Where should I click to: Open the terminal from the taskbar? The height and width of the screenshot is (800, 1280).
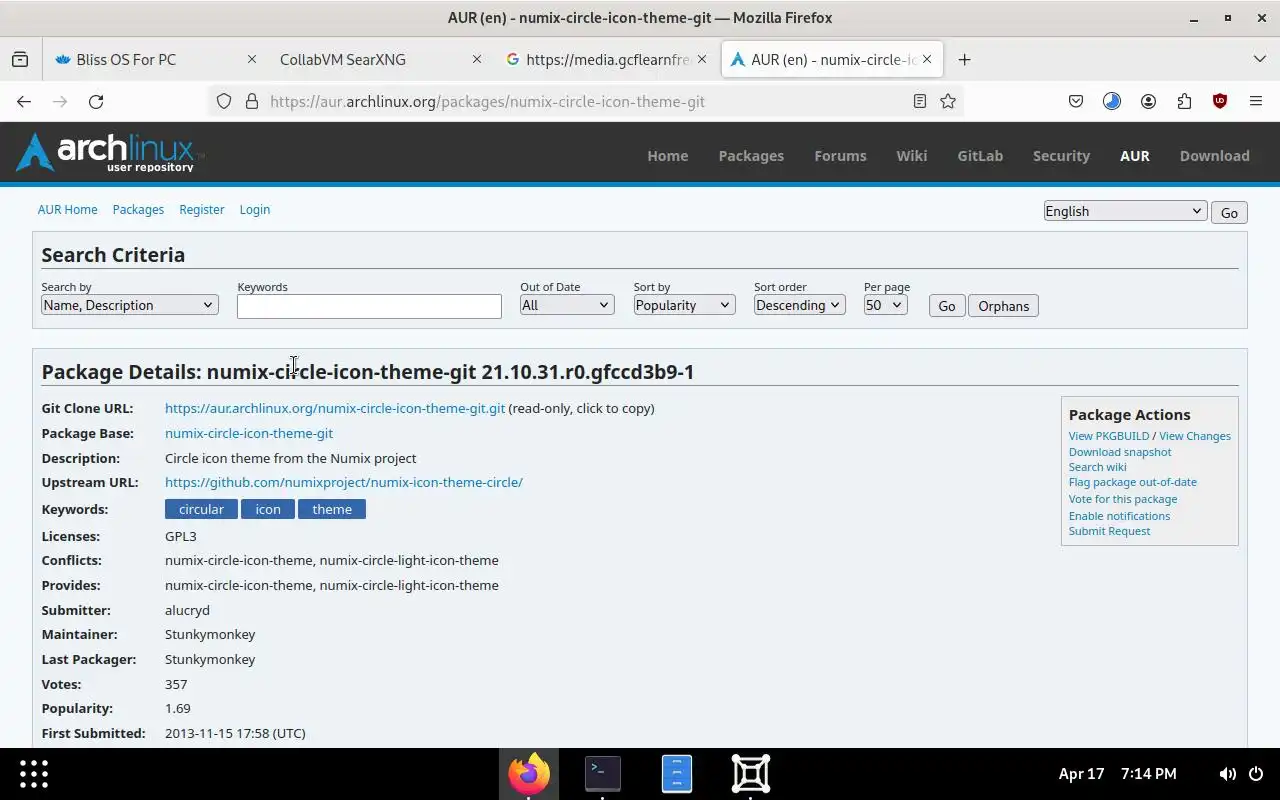click(603, 773)
